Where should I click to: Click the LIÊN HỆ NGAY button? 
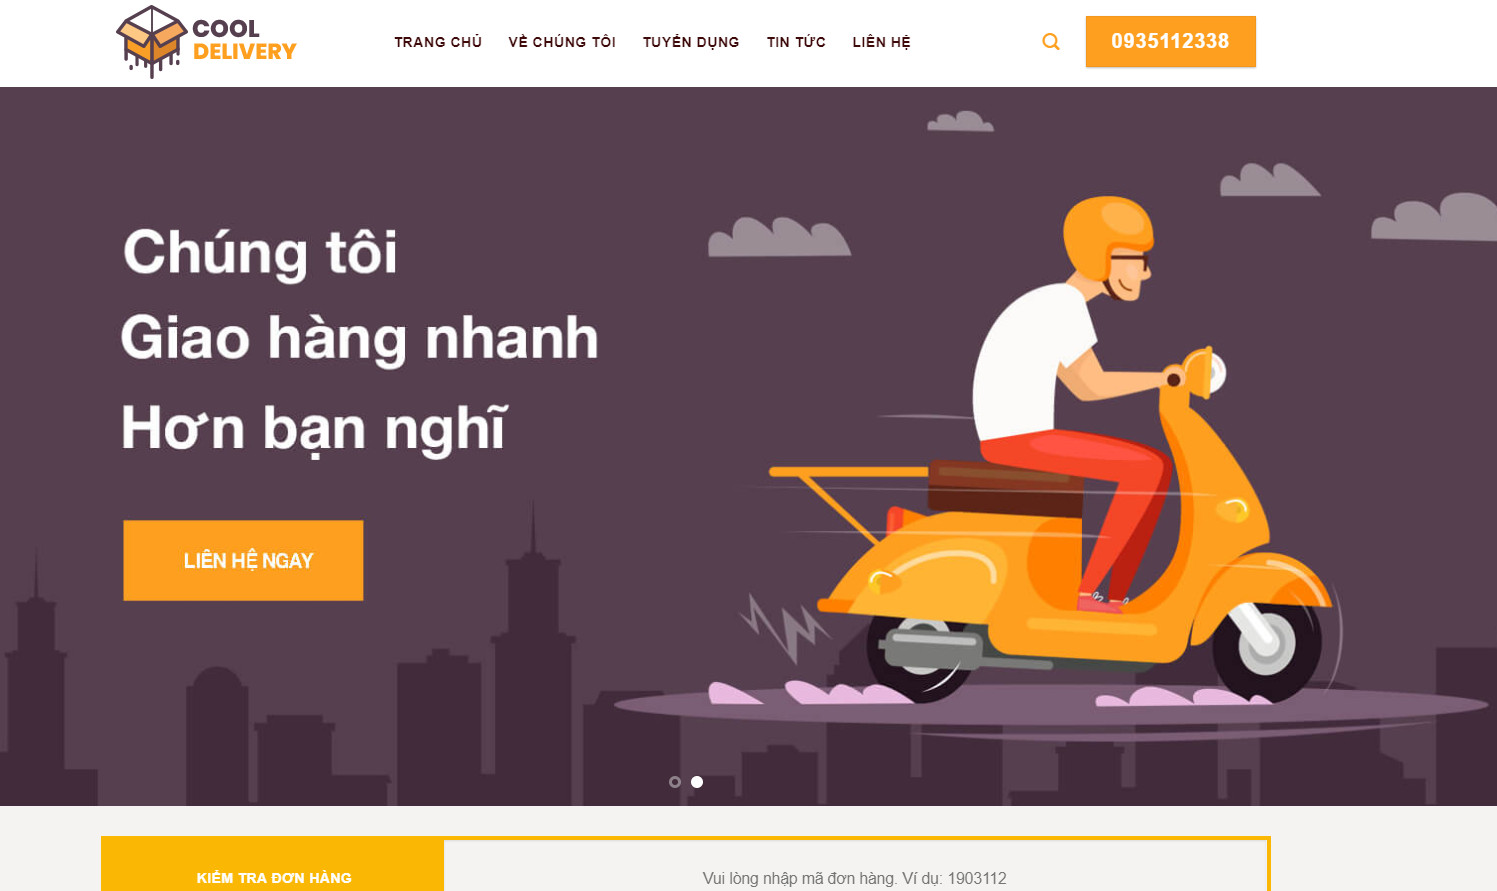click(x=243, y=560)
